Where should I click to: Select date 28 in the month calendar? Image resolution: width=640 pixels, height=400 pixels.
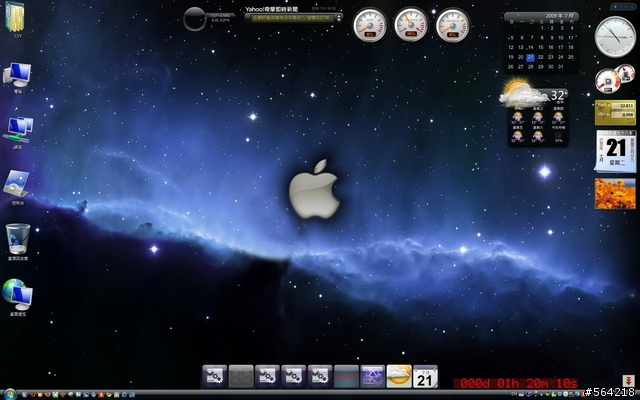[x=531, y=67]
